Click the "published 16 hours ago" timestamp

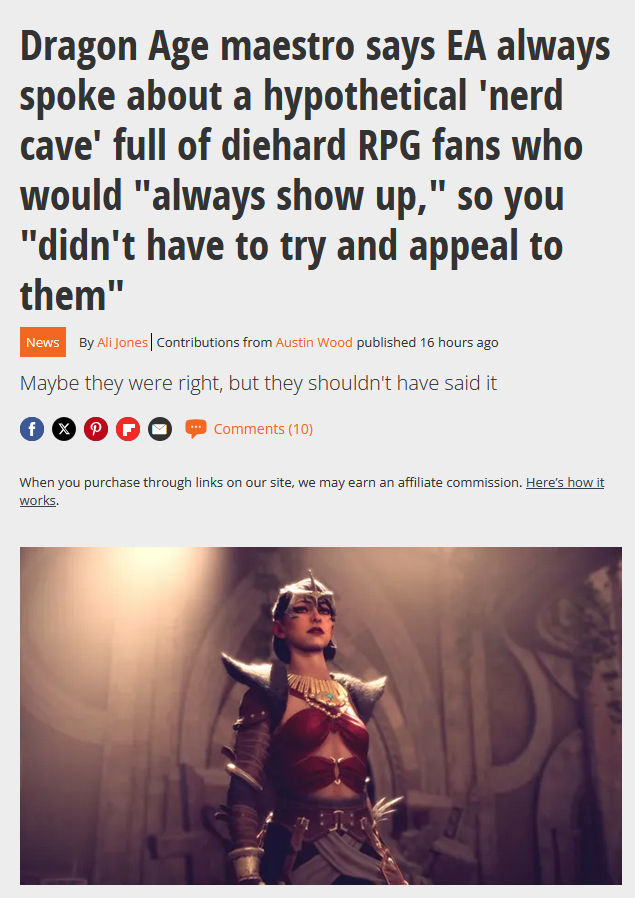427,342
